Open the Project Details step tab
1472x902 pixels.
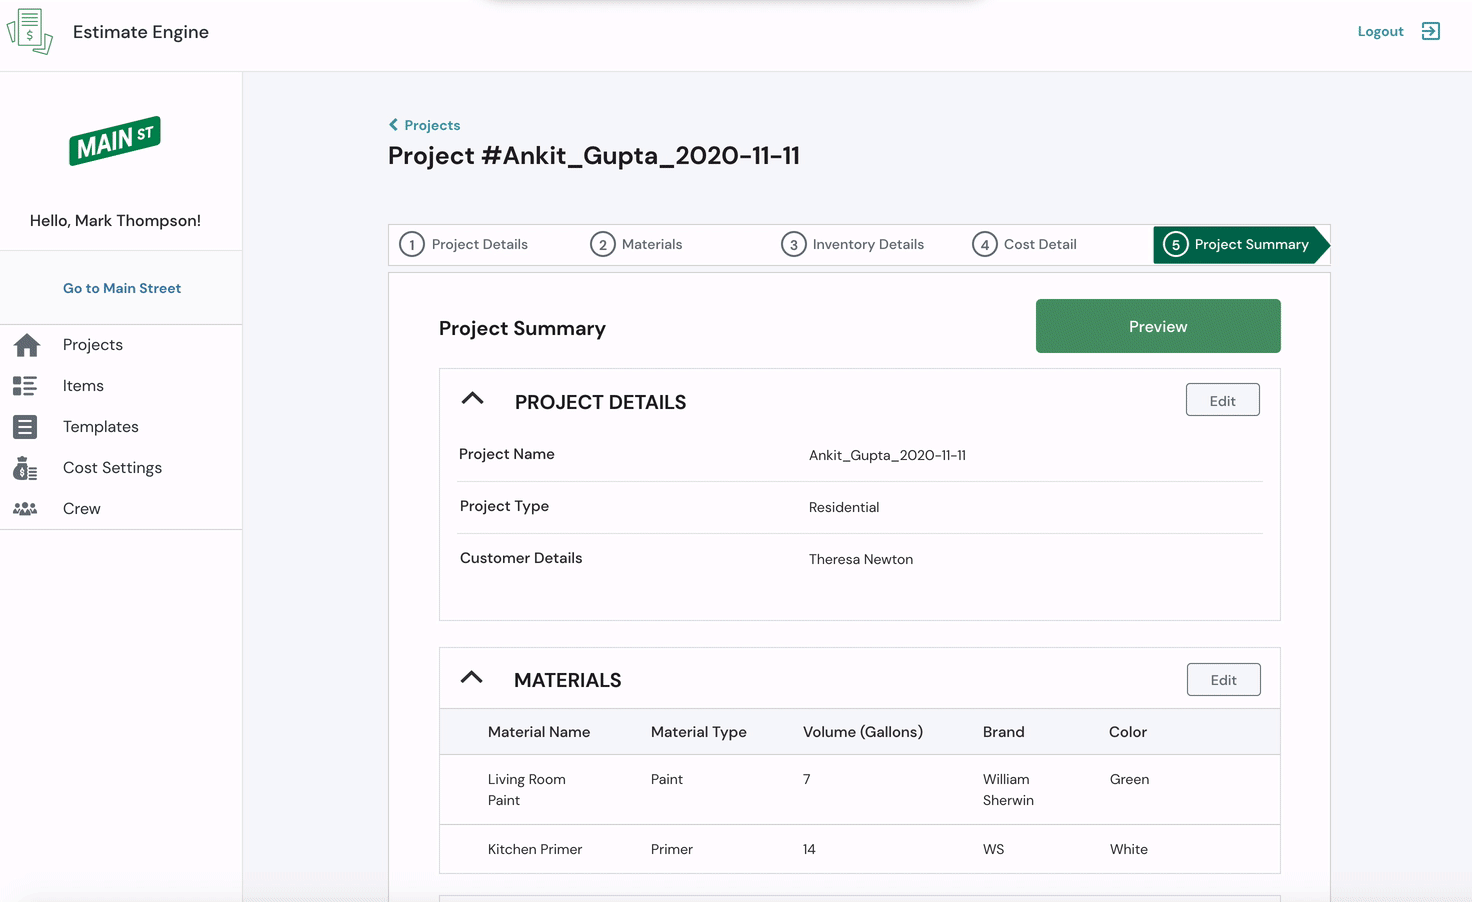pos(464,244)
